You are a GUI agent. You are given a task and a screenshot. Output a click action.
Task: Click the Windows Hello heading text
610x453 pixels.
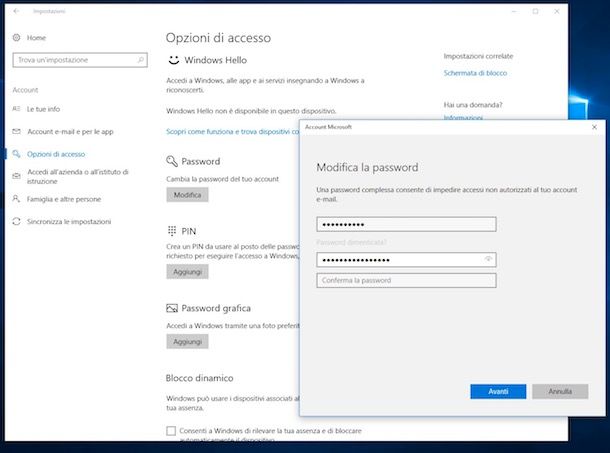click(216, 60)
